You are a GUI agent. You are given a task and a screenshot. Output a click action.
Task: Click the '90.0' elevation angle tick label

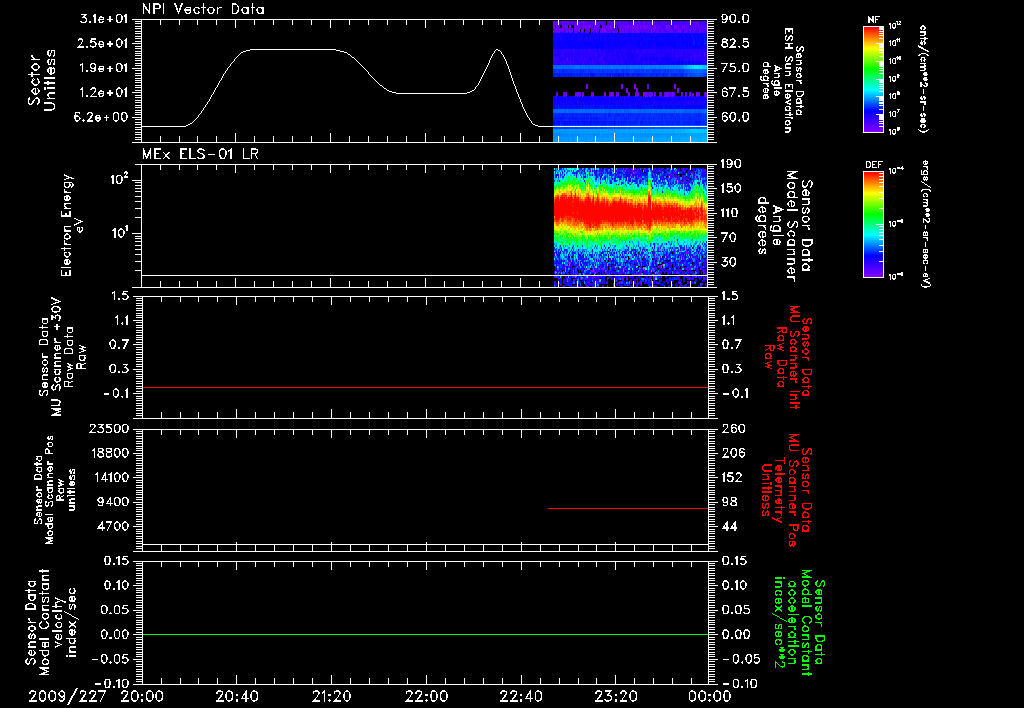coord(735,19)
